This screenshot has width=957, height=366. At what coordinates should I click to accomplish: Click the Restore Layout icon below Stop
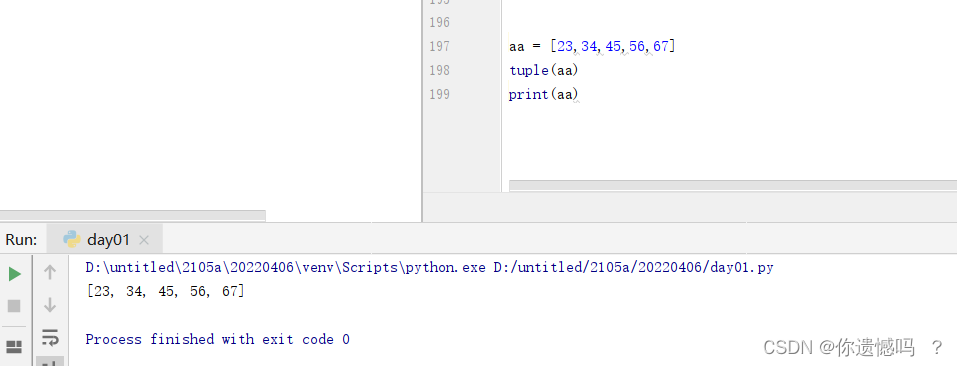point(14,347)
